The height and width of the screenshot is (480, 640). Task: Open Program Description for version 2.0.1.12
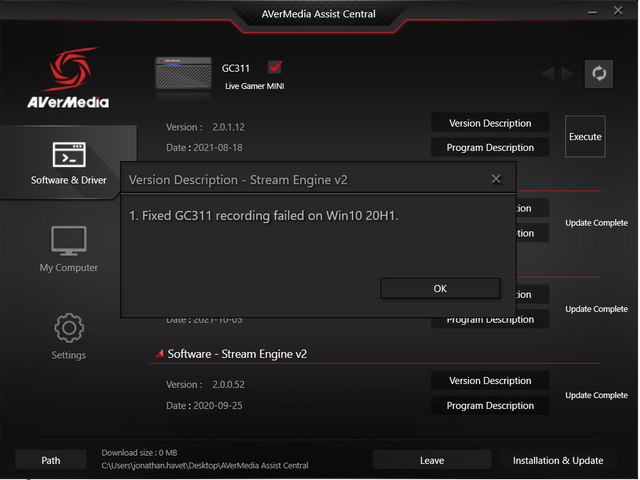[491, 148]
